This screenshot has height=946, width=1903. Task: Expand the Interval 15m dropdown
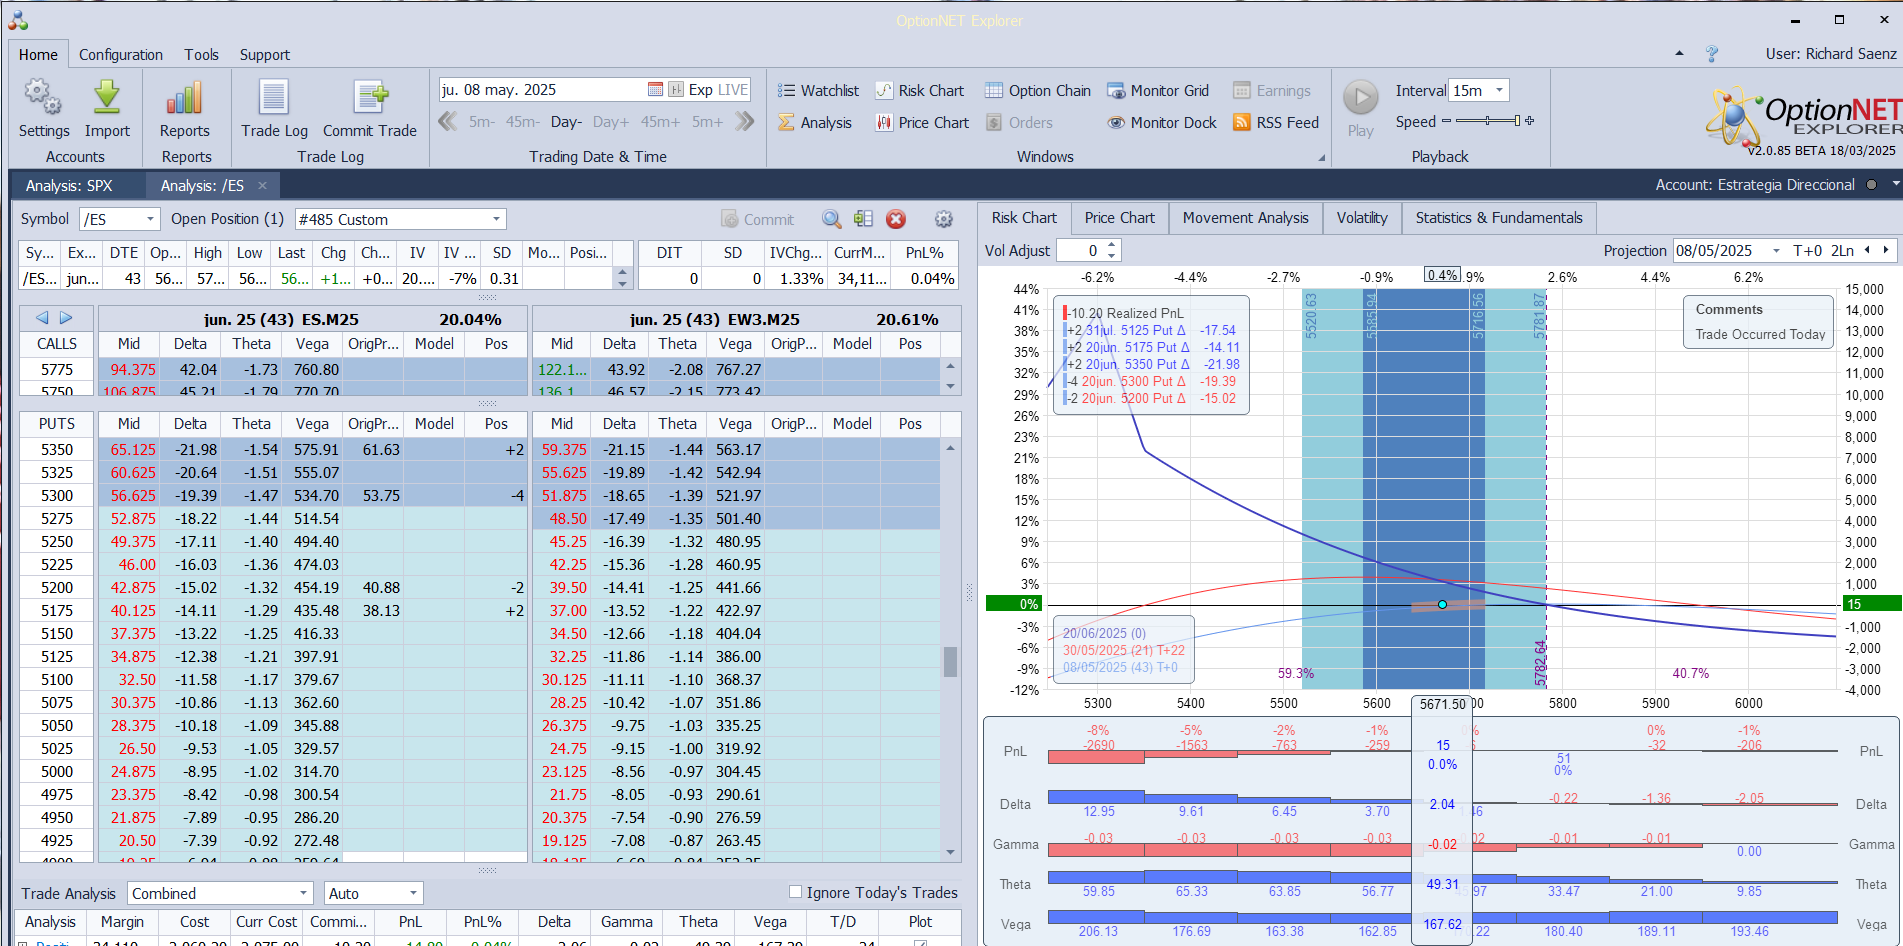click(x=1499, y=91)
